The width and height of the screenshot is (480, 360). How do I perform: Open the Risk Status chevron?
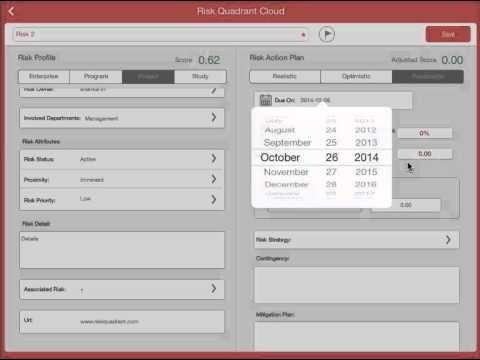click(214, 159)
